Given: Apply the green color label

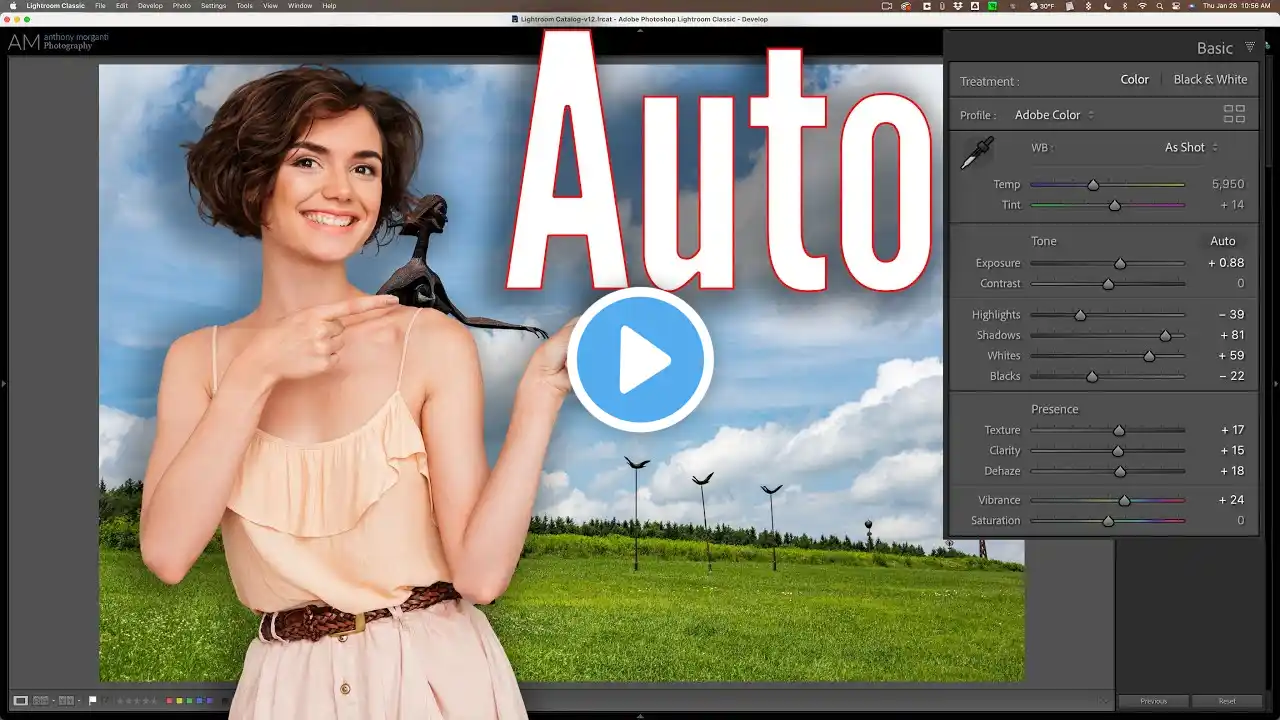Looking at the screenshot, I should tap(188, 701).
